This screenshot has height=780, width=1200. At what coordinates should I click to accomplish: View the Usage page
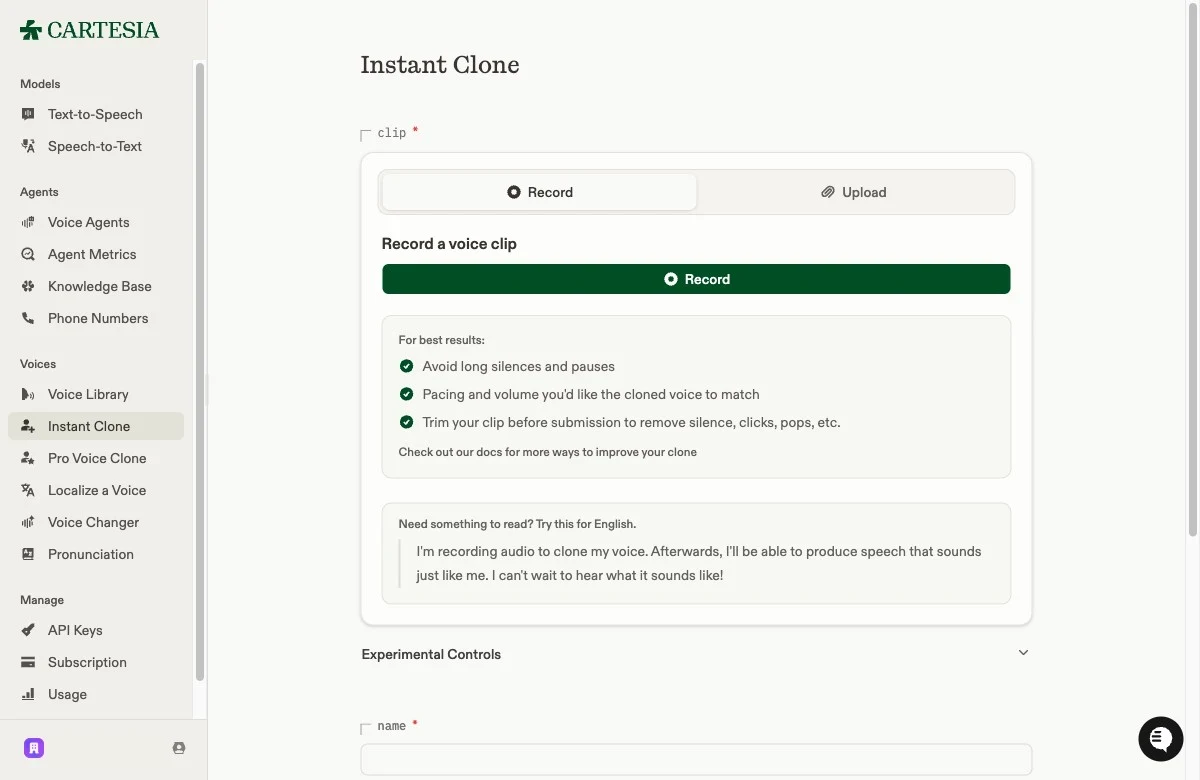[x=96, y=694]
